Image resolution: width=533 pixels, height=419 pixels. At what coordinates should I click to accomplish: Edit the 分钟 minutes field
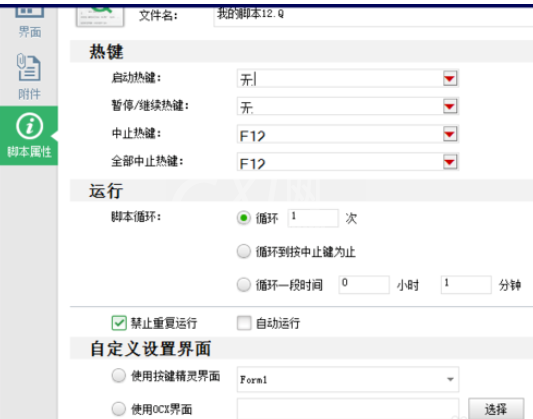pos(466,285)
